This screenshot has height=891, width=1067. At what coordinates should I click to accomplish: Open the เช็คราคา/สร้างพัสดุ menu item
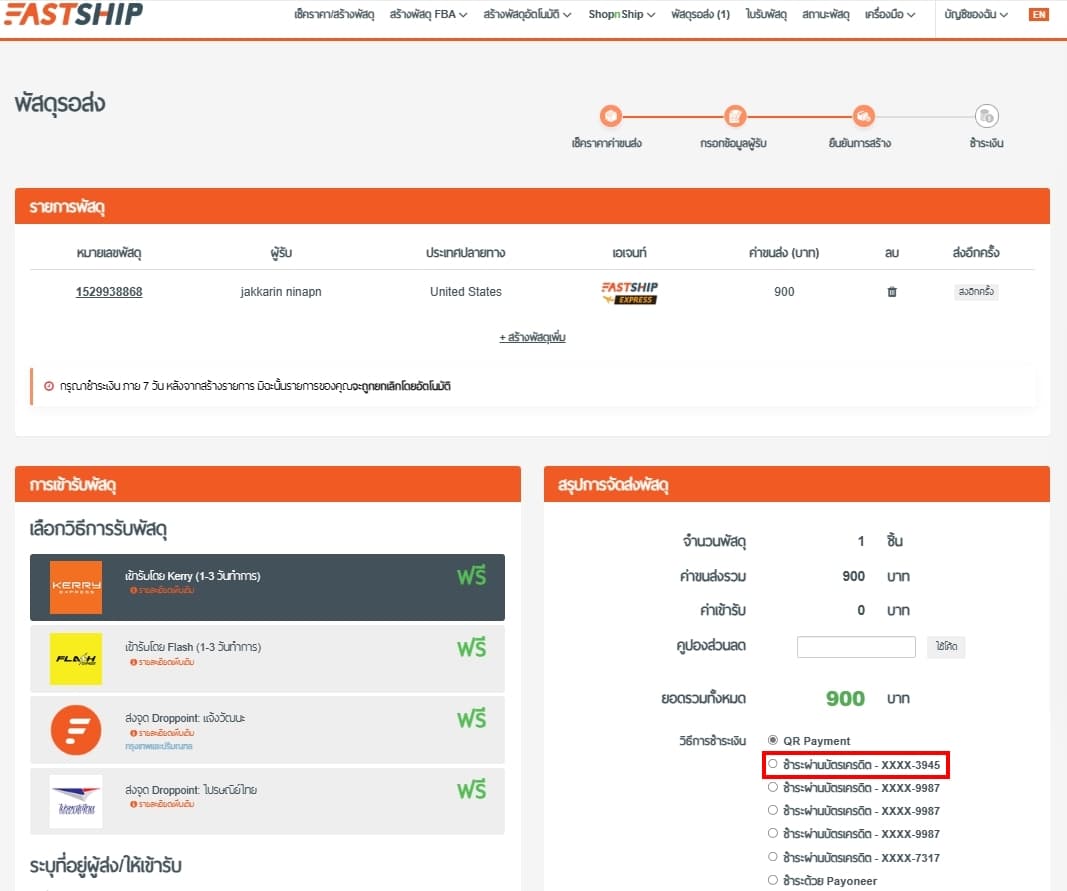click(x=334, y=14)
